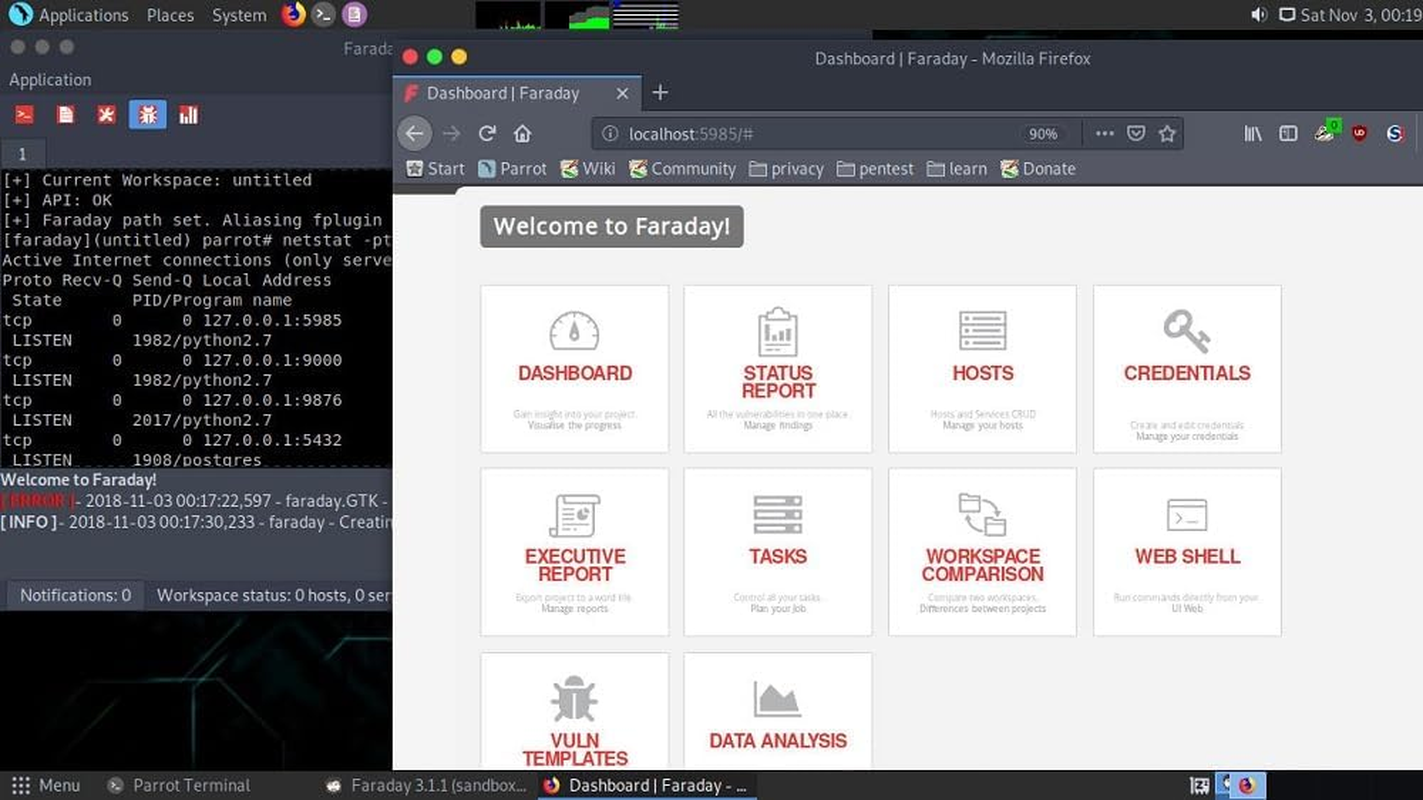Screen dimensions: 1423x800
Task: Open the Status Report clipboard icon
Action: [x=778, y=332]
